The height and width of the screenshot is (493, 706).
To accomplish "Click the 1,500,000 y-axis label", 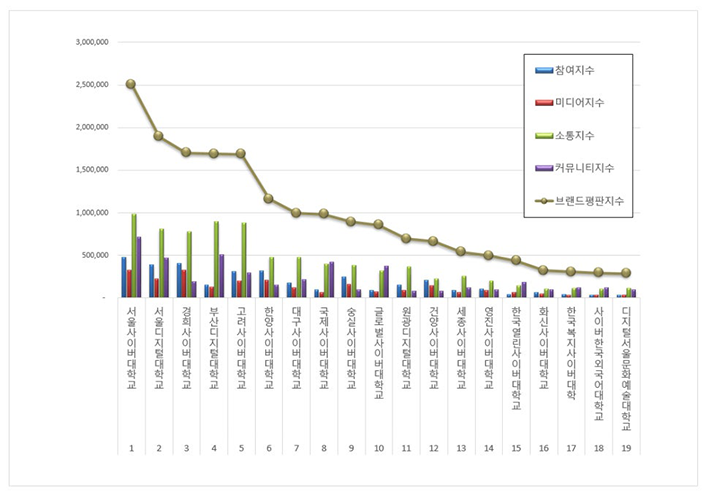I will (92, 170).
